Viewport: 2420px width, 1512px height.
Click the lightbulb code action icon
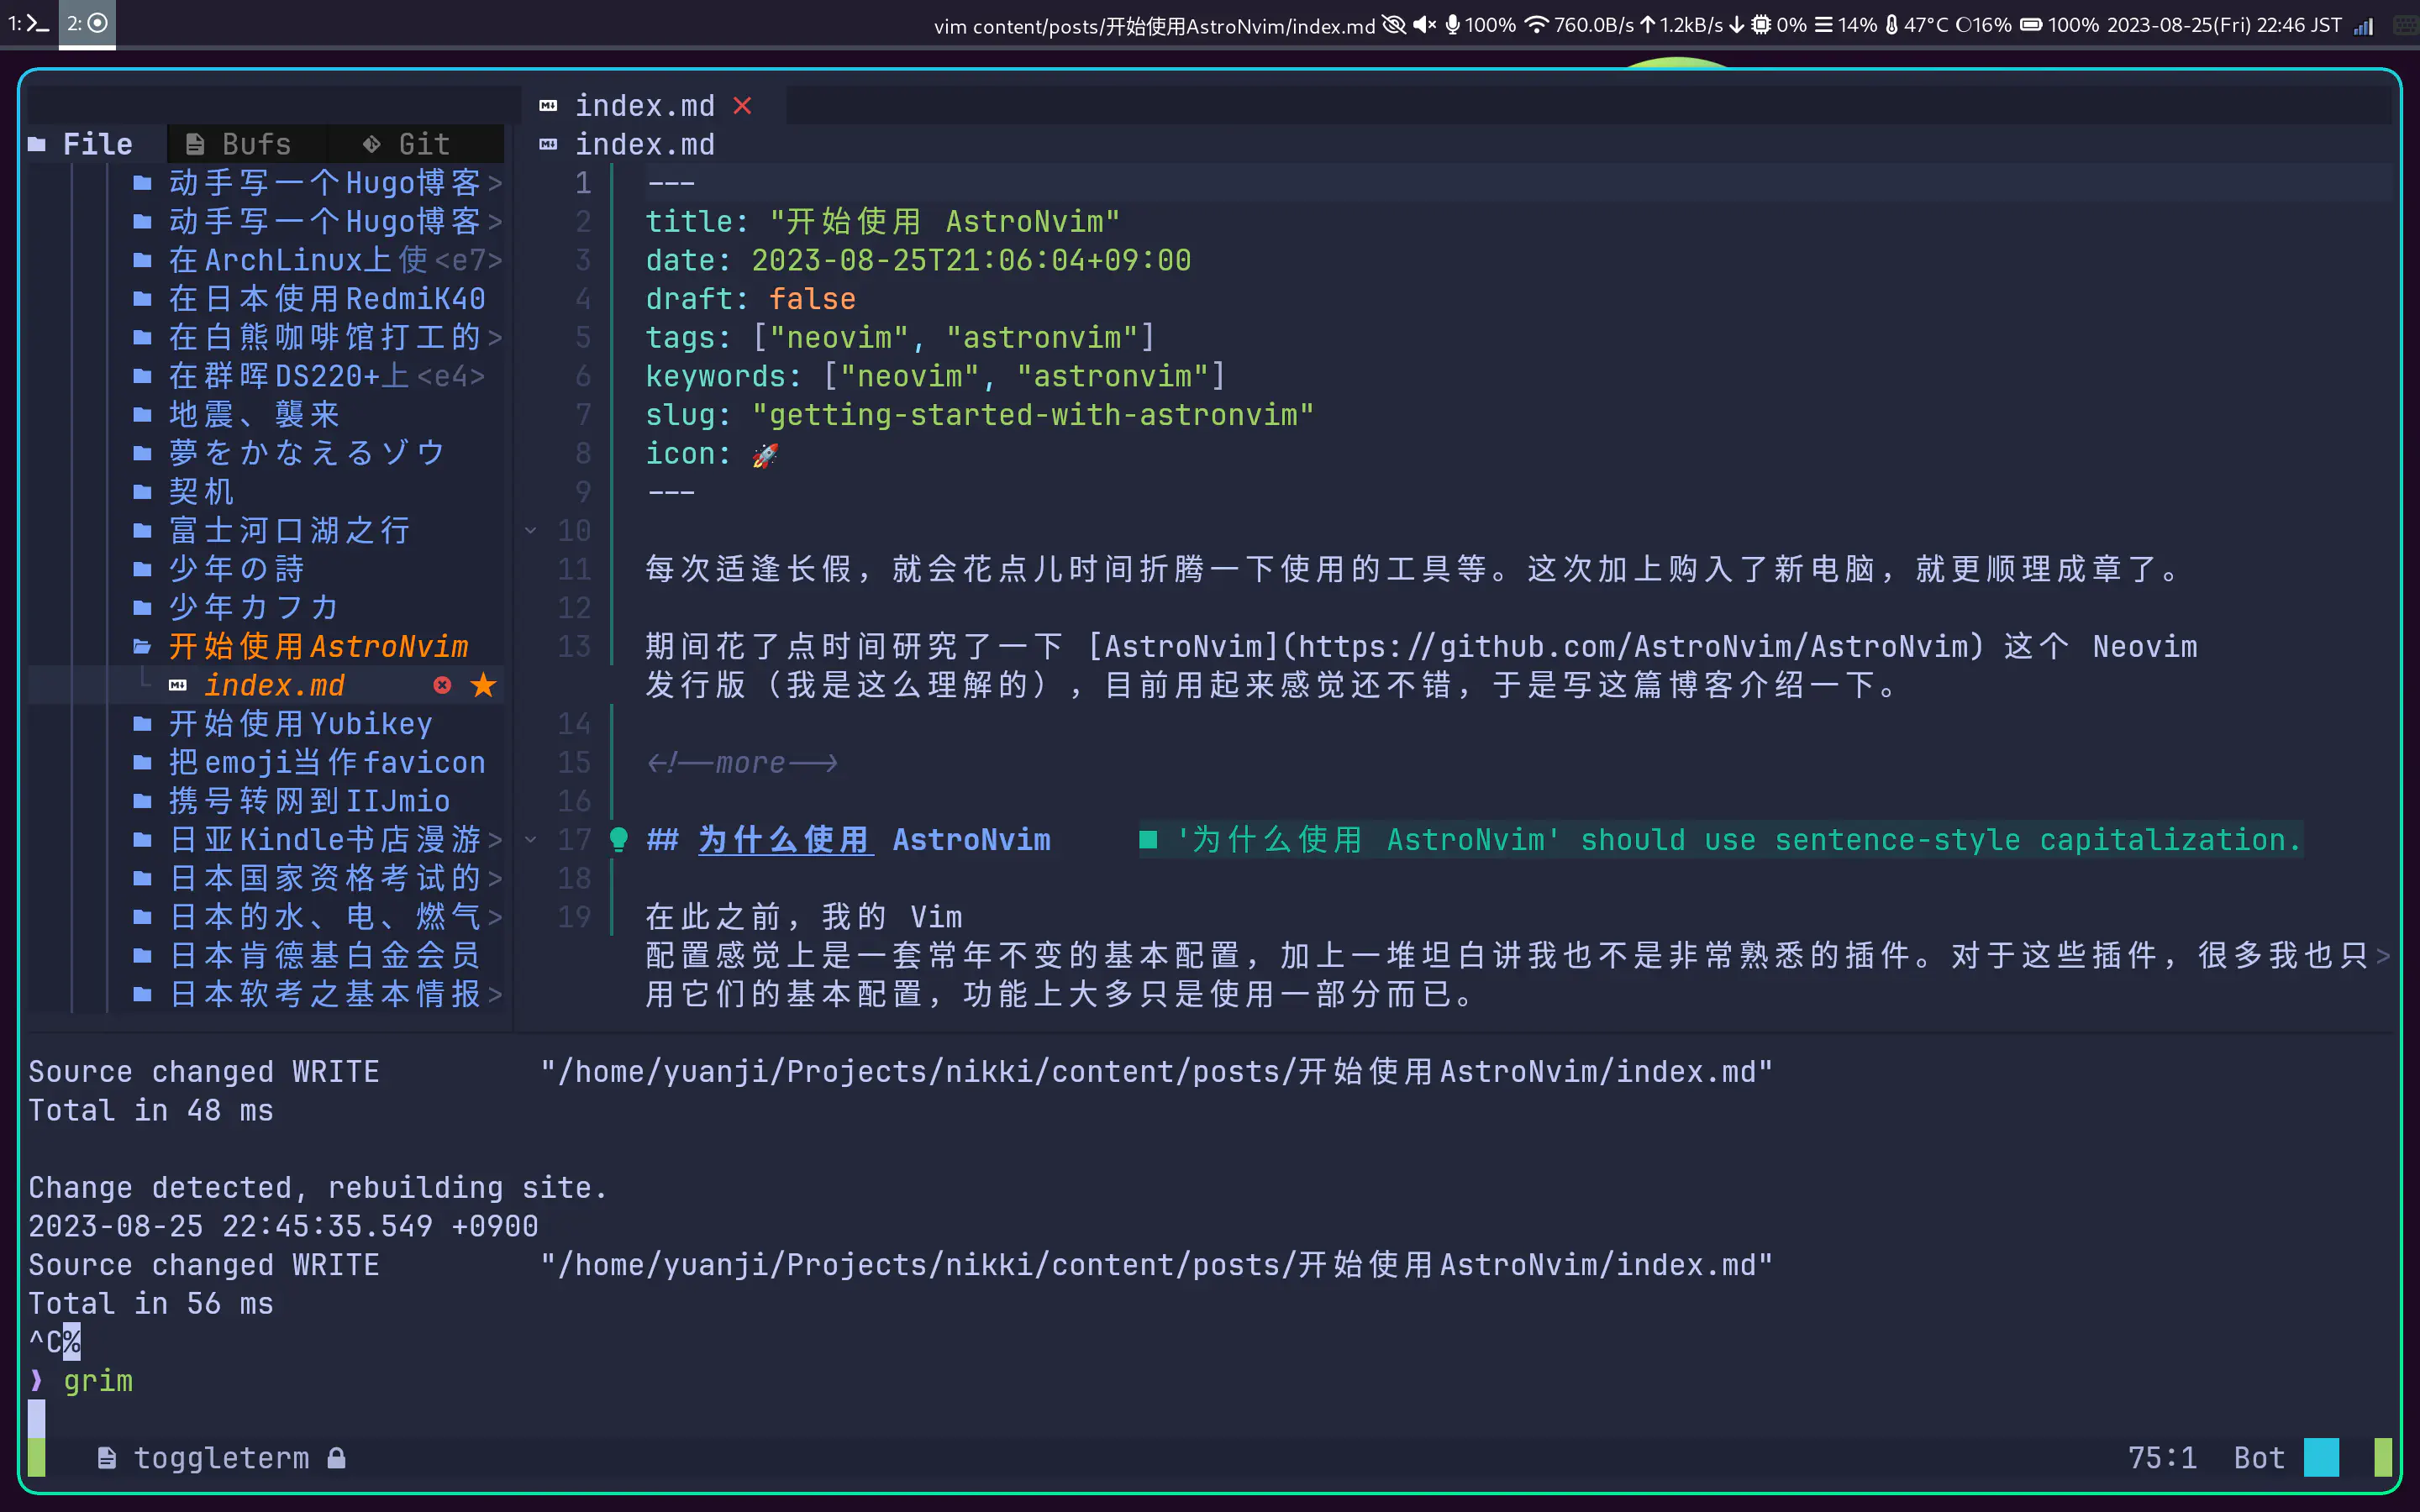(618, 839)
